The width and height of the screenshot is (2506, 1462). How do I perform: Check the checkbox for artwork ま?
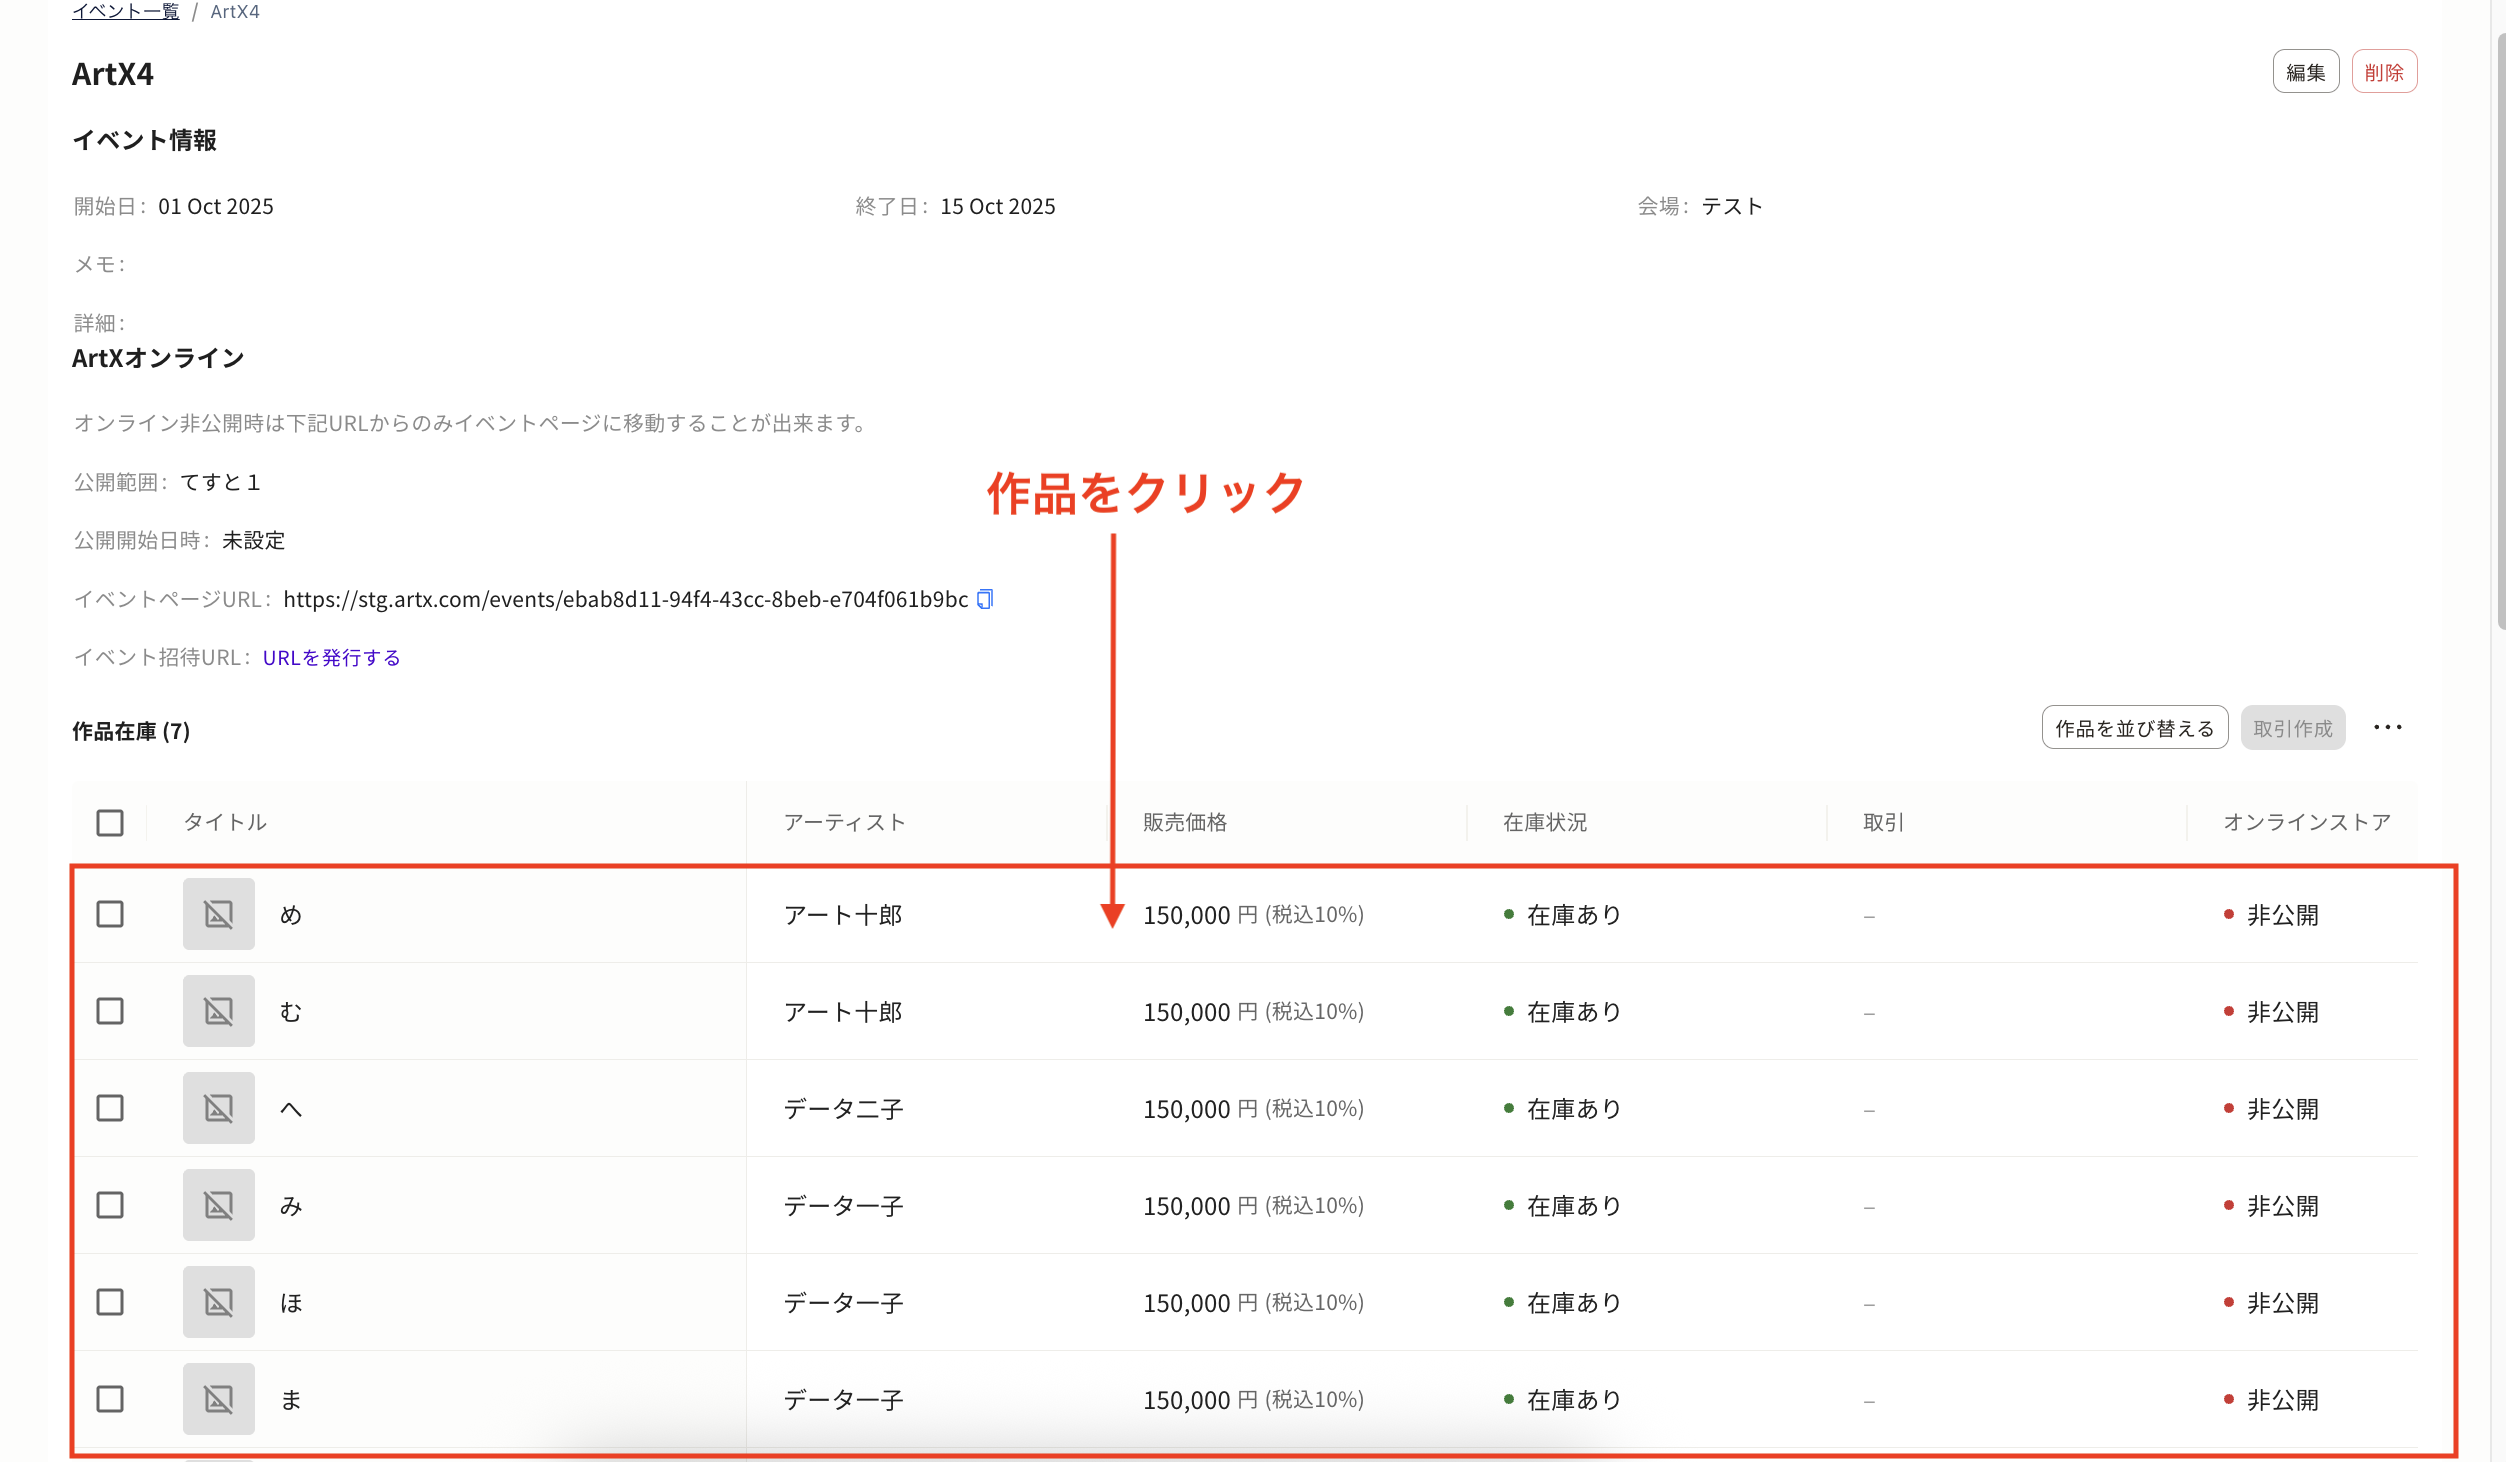point(109,1398)
